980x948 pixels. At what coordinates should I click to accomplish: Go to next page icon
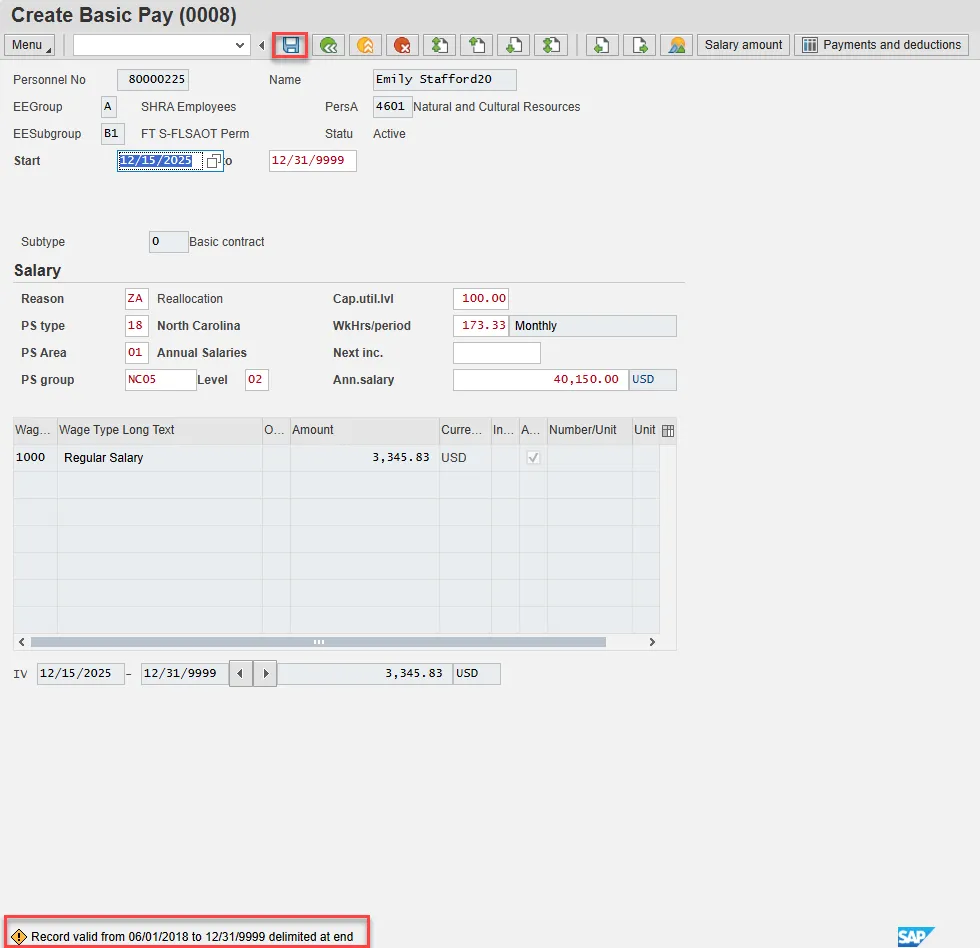coord(514,45)
